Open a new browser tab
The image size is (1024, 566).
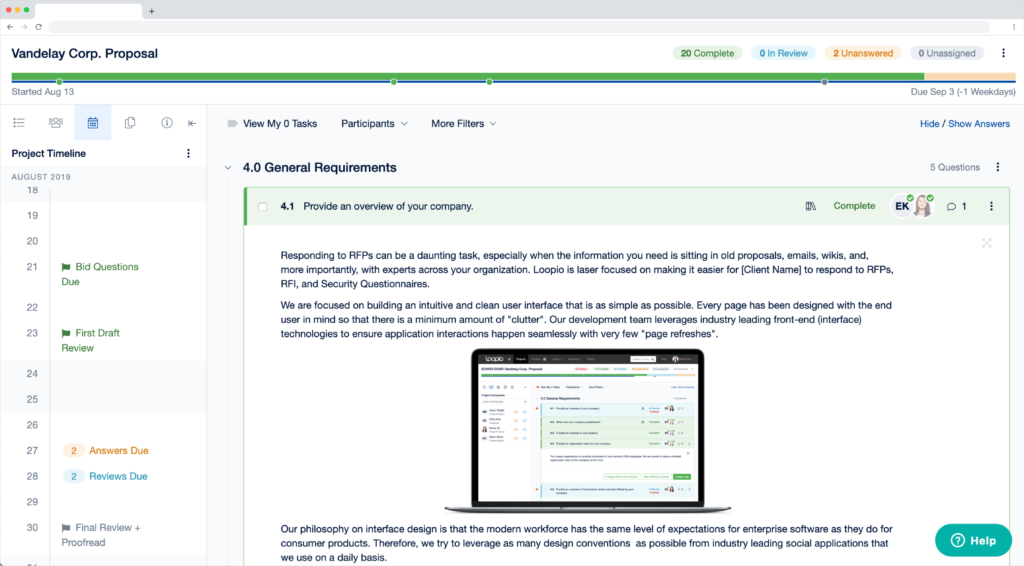(152, 11)
